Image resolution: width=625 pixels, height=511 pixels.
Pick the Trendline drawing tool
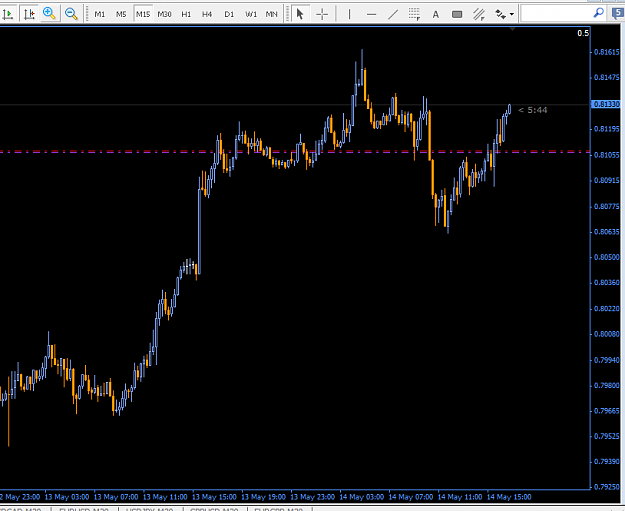coord(393,15)
